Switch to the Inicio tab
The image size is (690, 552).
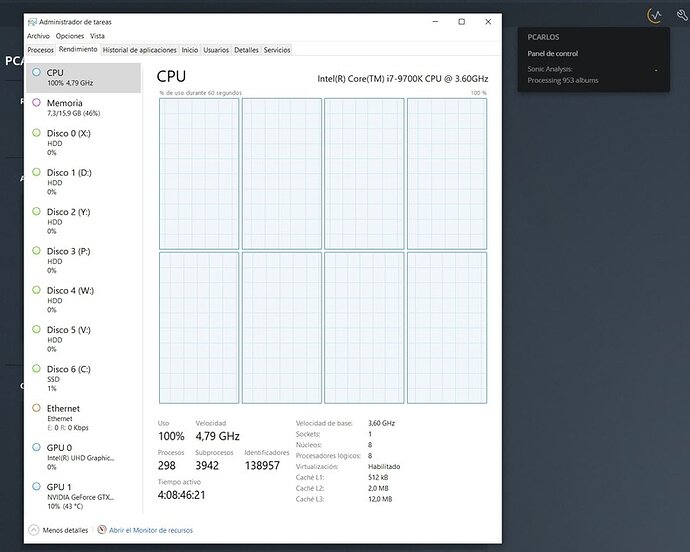tap(190, 50)
